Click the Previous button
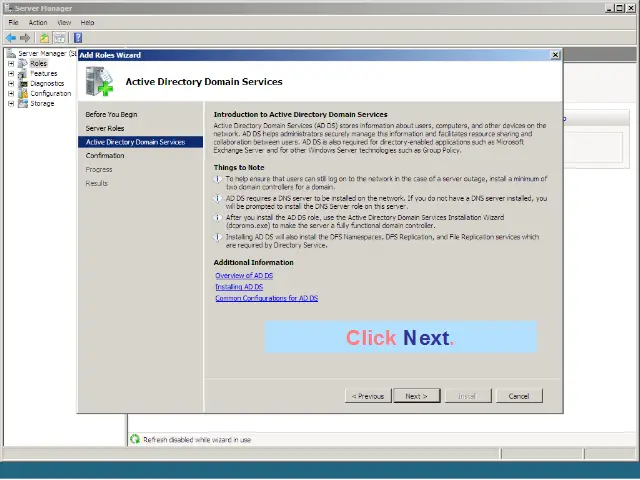 click(368, 396)
